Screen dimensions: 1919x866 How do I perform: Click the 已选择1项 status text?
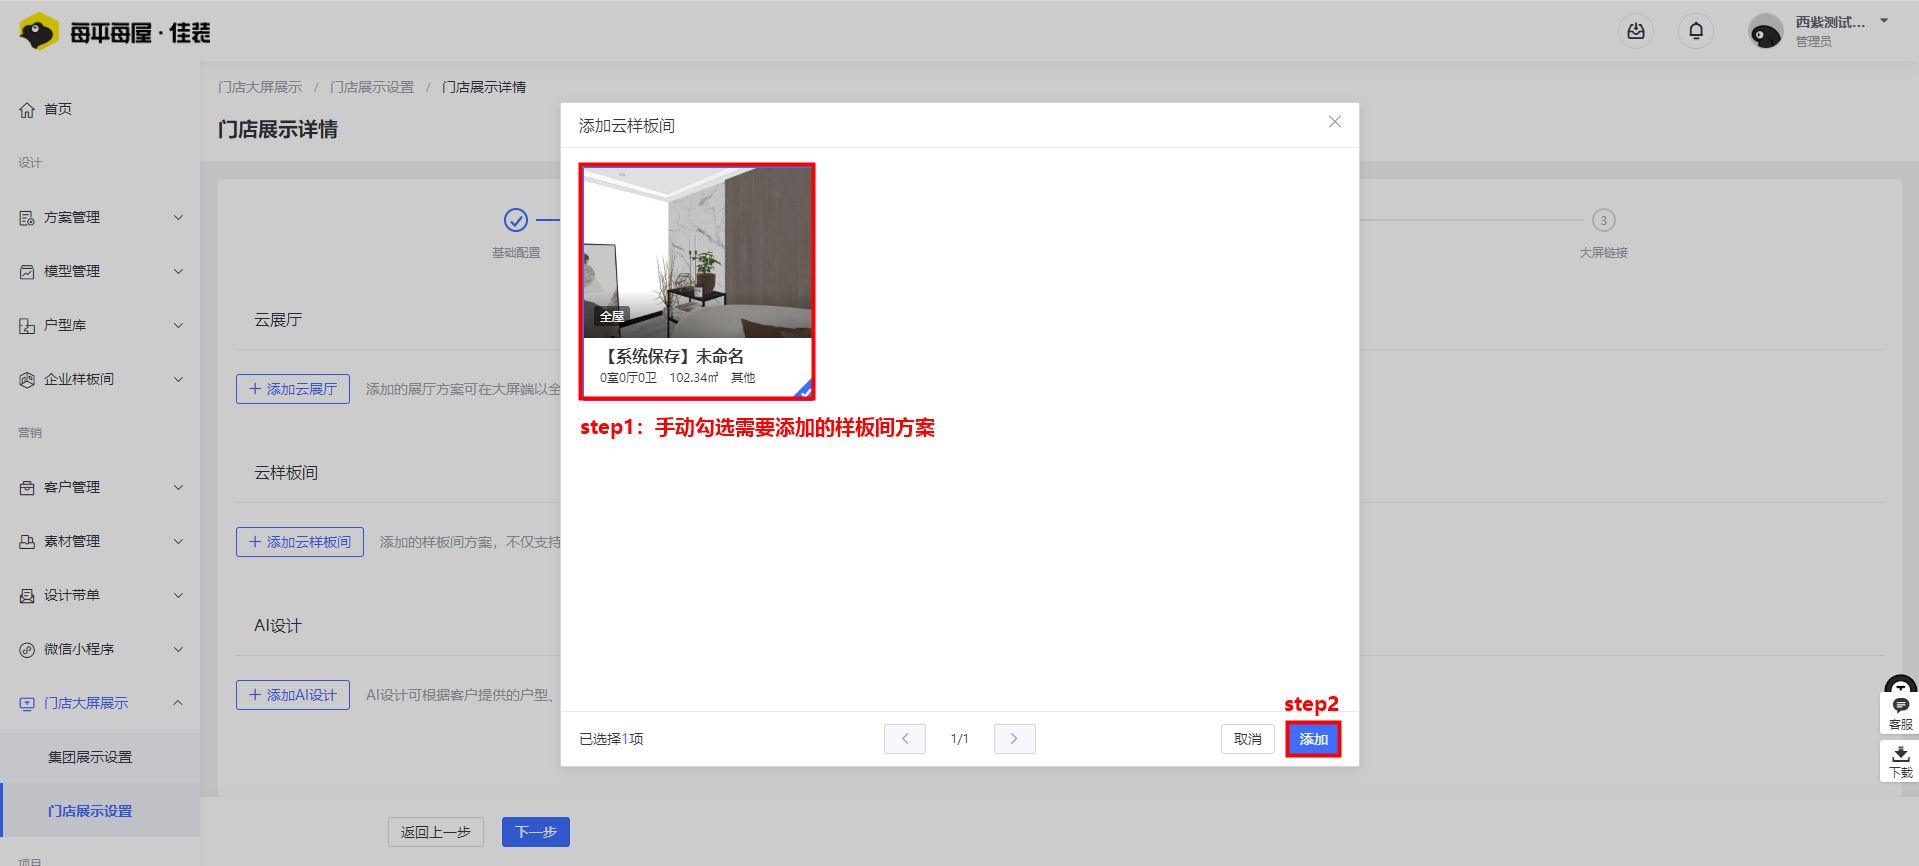pyautogui.click(x=611, y=739)
